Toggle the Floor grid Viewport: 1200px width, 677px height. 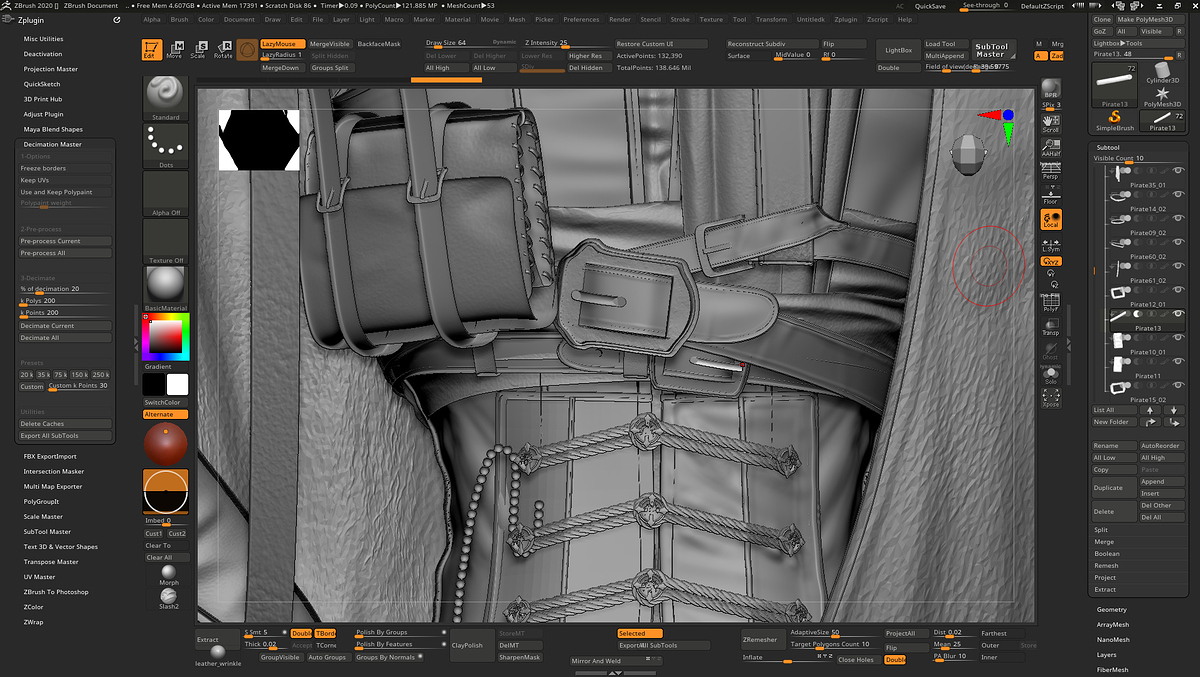pyautogui.click(x=1051, y=194)
